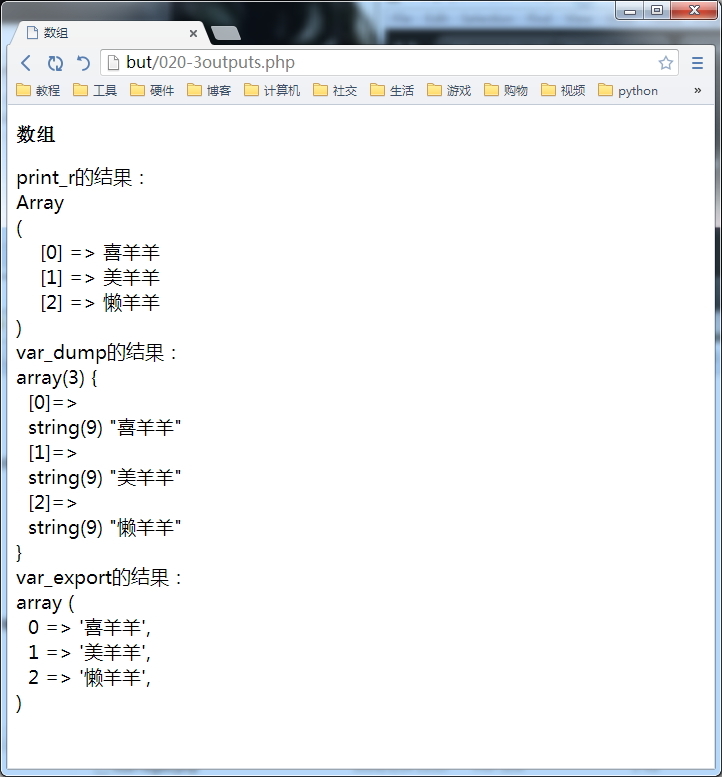Click the line "2 => '懒羊羊',"
The image size is (722, 777).
[89, 677]
